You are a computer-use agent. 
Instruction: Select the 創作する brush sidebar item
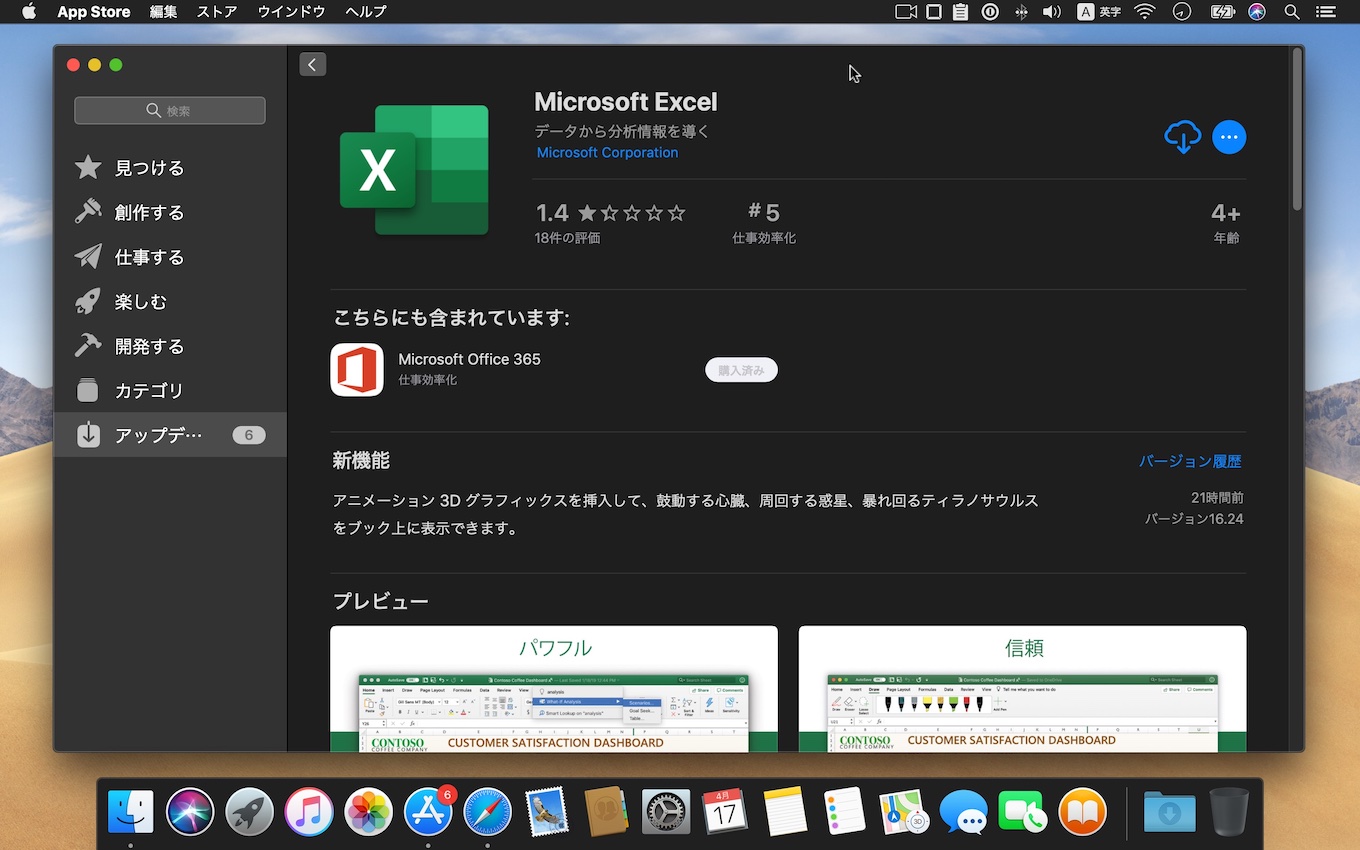coord(170,212)
